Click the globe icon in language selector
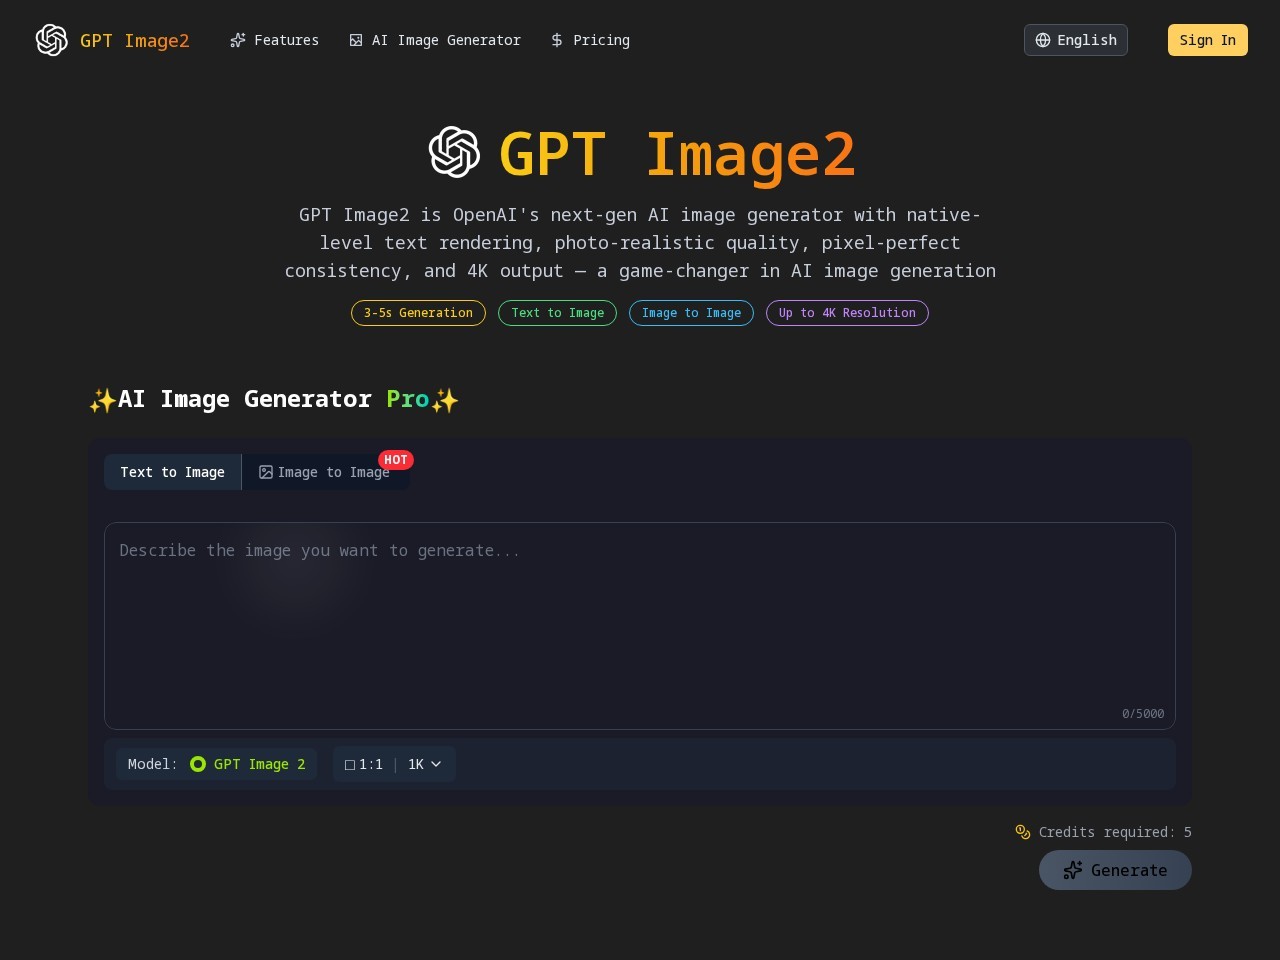The height and width of the screenshot is (960, 1280). point(1043,40)
